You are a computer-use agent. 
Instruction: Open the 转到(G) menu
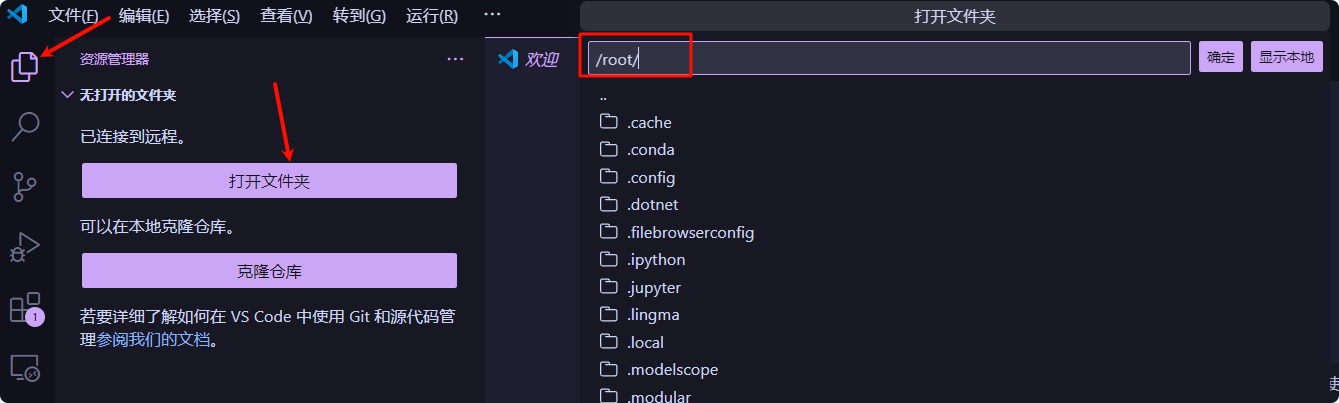[359, 16]
